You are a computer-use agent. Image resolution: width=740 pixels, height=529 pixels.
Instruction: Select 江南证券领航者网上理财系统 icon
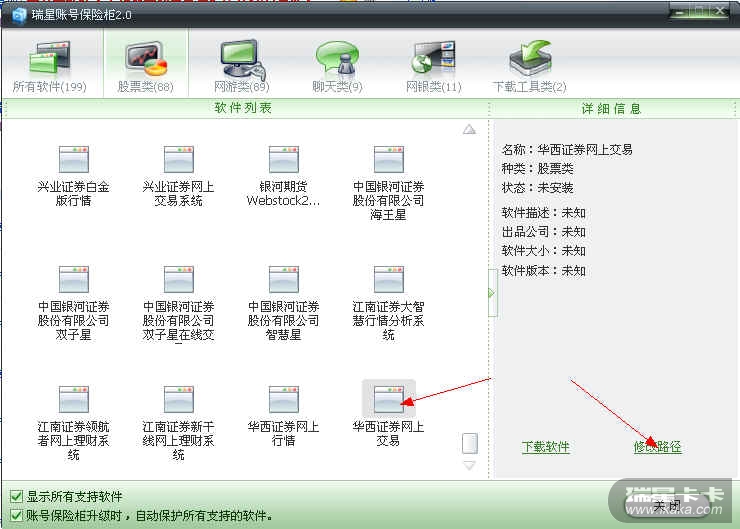(x=74, y=399)
